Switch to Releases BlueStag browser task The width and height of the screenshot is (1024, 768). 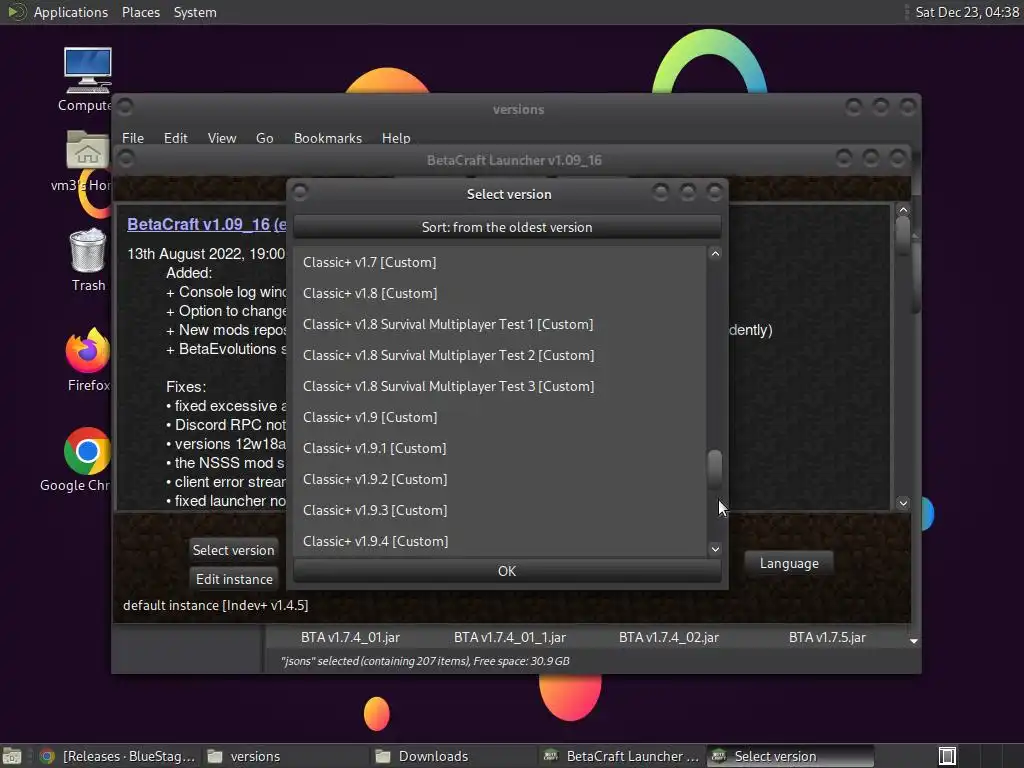pyautogui.click(x=118, y=756)
